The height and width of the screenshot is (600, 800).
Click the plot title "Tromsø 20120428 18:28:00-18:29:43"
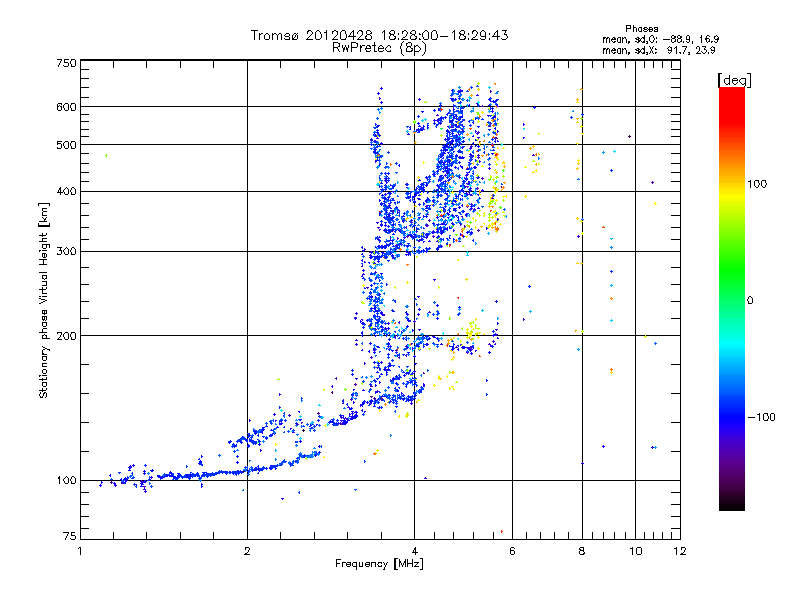pyautogui.click(x=380, y=35)
